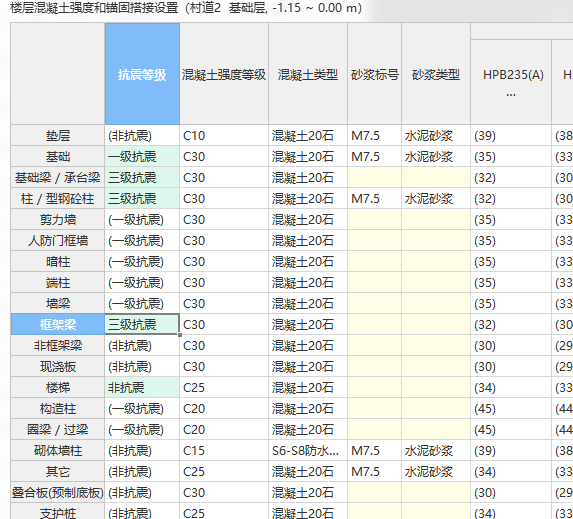Select the 现浇板 row header
This screenshot has width=573, height=519.
pyautogui.click(x=58, y=367)
